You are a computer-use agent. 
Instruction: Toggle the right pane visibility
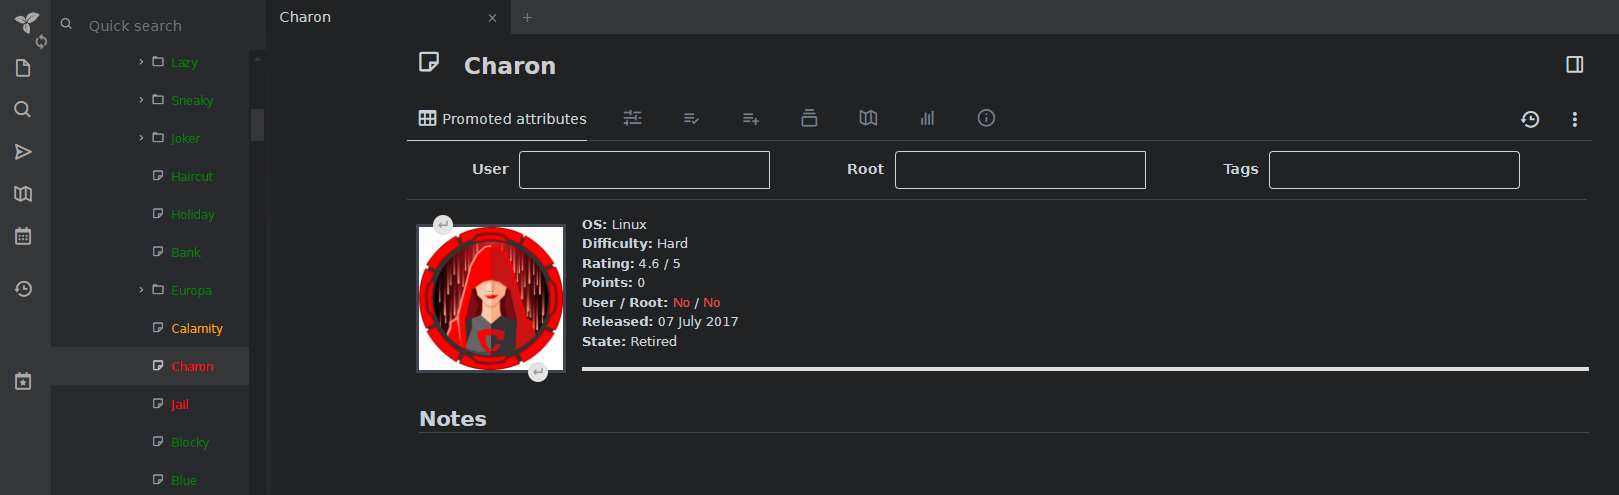point(1574,65)
